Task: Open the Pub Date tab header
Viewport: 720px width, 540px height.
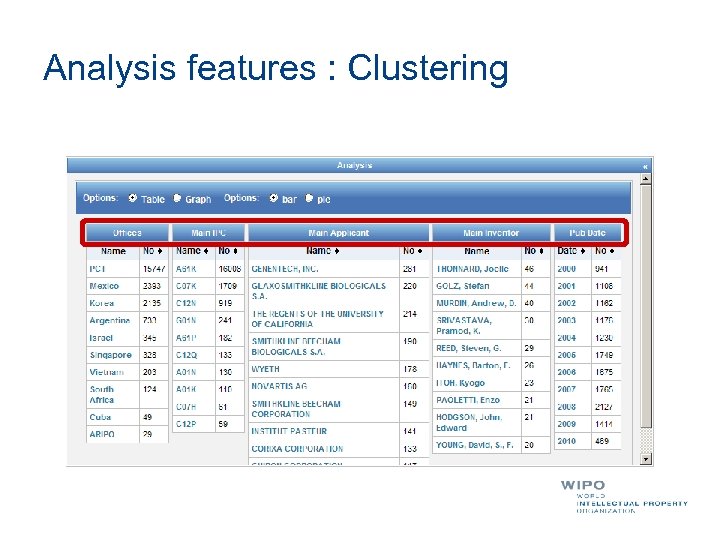Action: pyautogui.click(x=587, y=233)
